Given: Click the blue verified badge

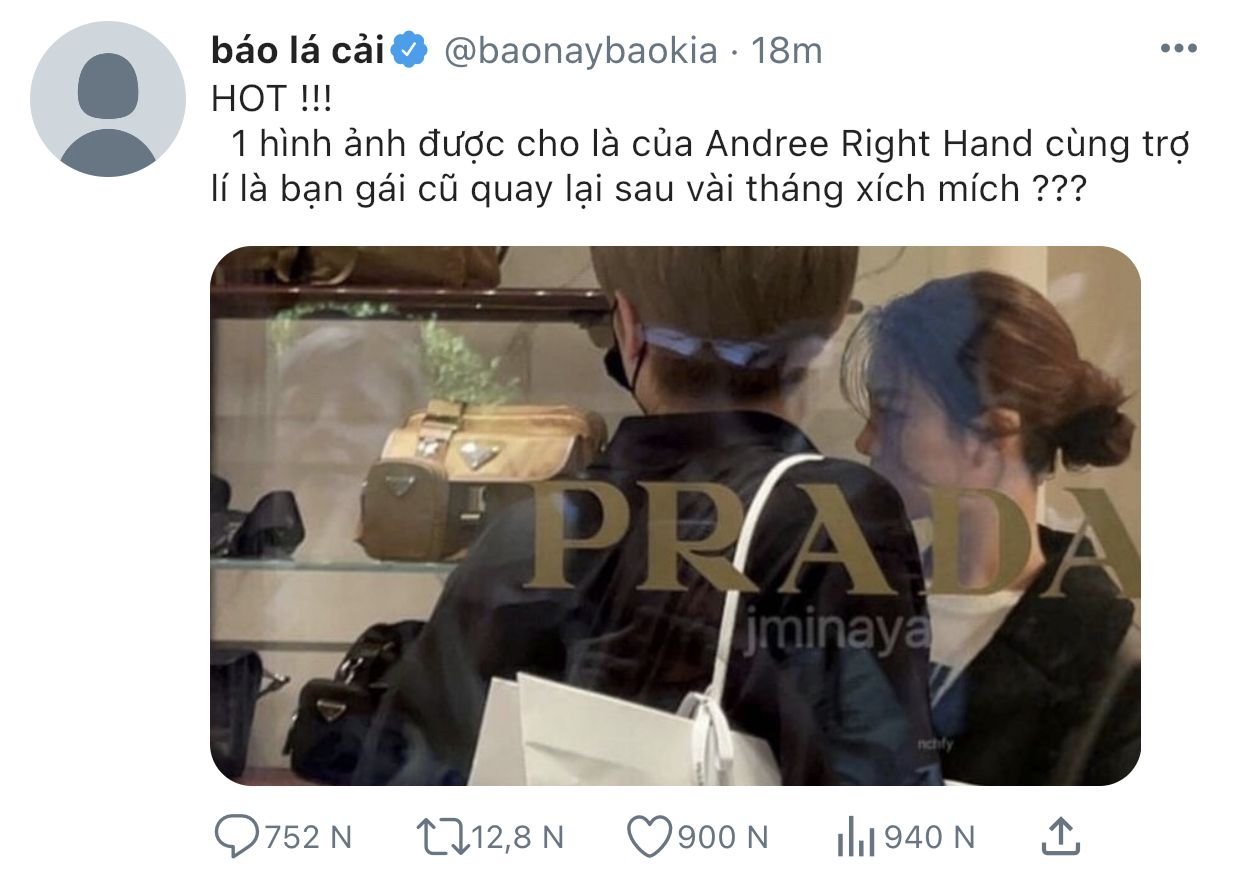Looking at the screenshot, I should pyautogui.click(x=411, y=50).
